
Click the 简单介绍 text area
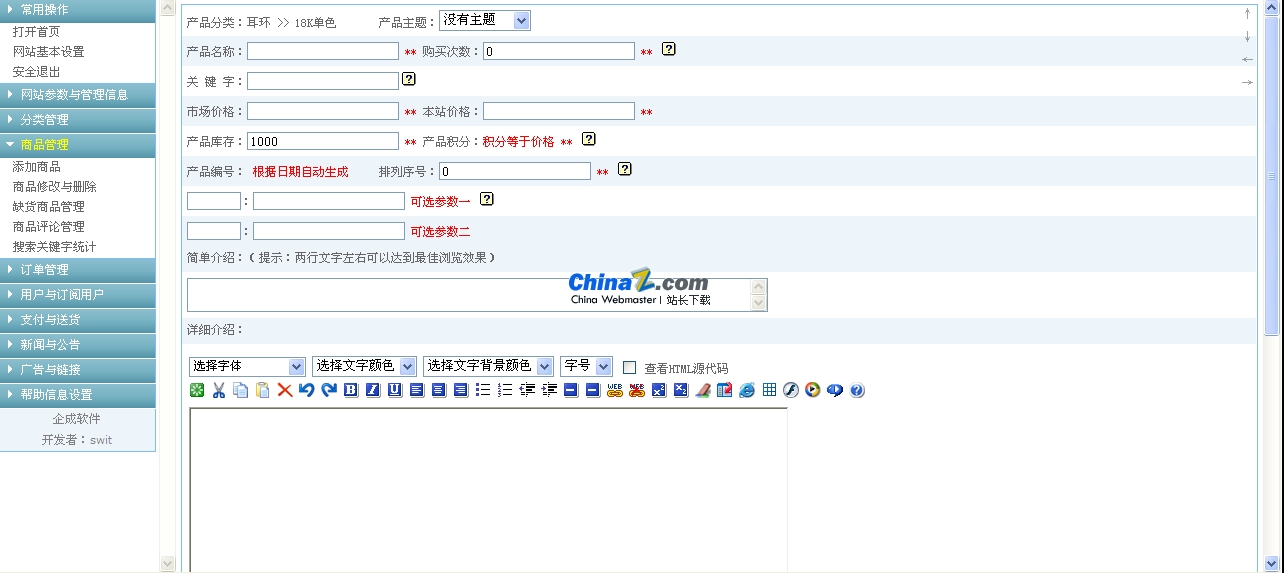pyautogui.click(x=477, y=295)
